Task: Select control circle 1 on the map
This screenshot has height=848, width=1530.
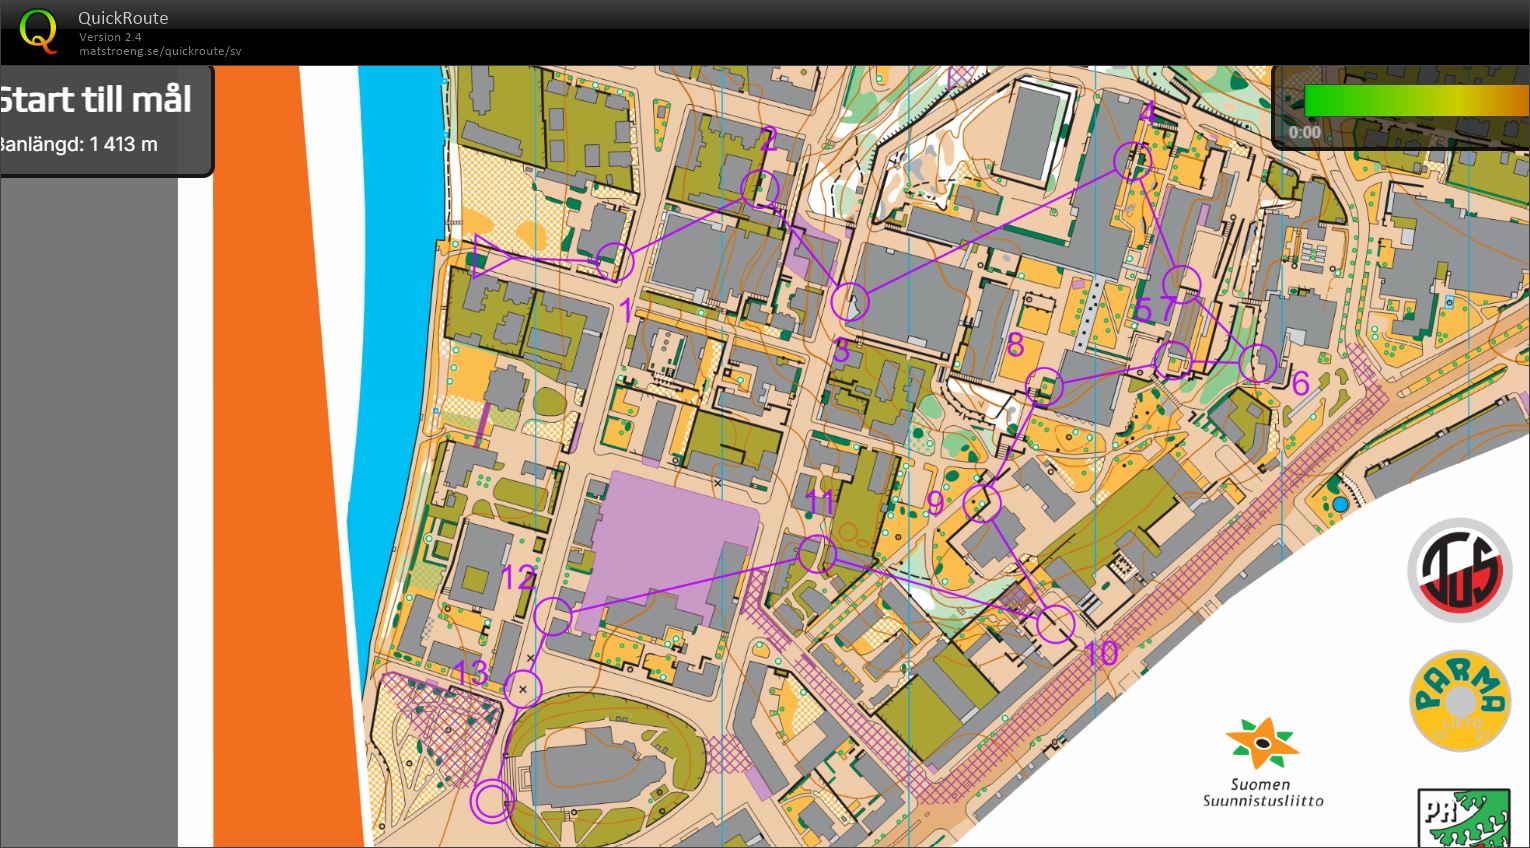Action: click(x=615, y=262)
